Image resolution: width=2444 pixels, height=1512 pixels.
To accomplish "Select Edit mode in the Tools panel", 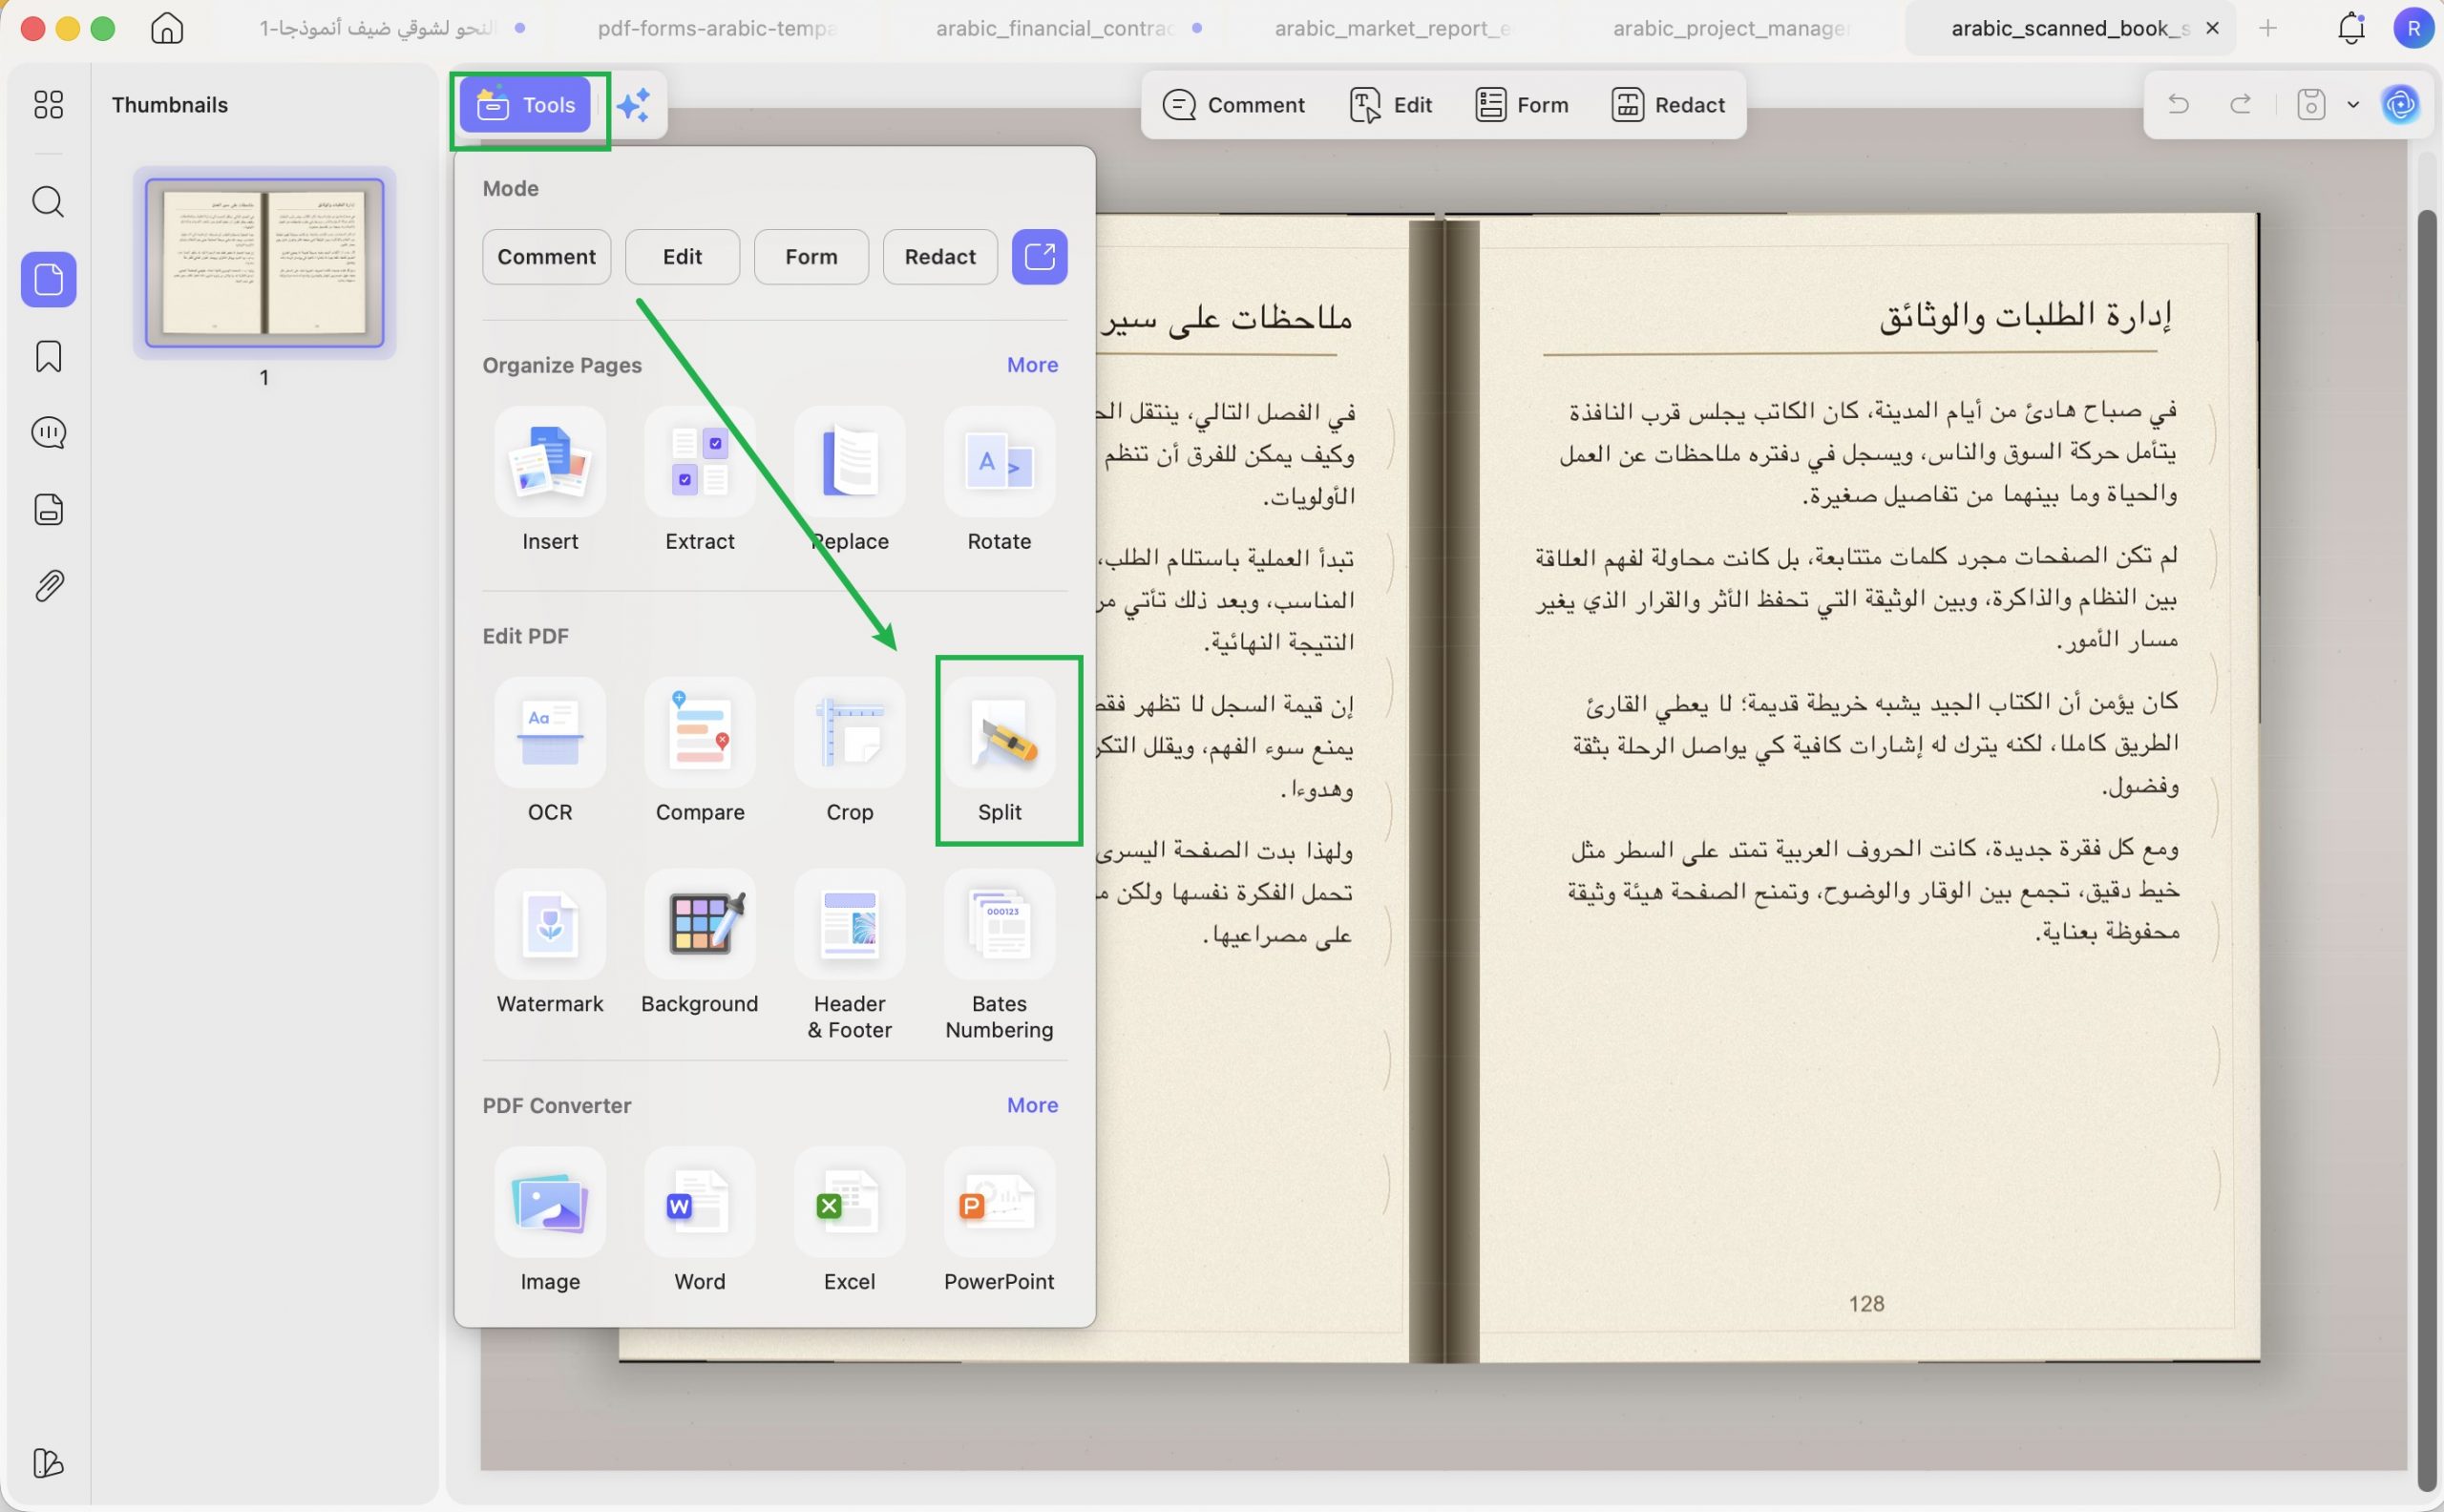I will pos(683,257).
